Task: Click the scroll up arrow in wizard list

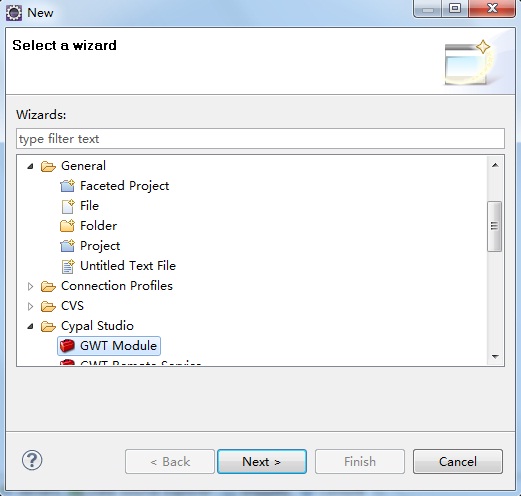Action: click(495, 165)
